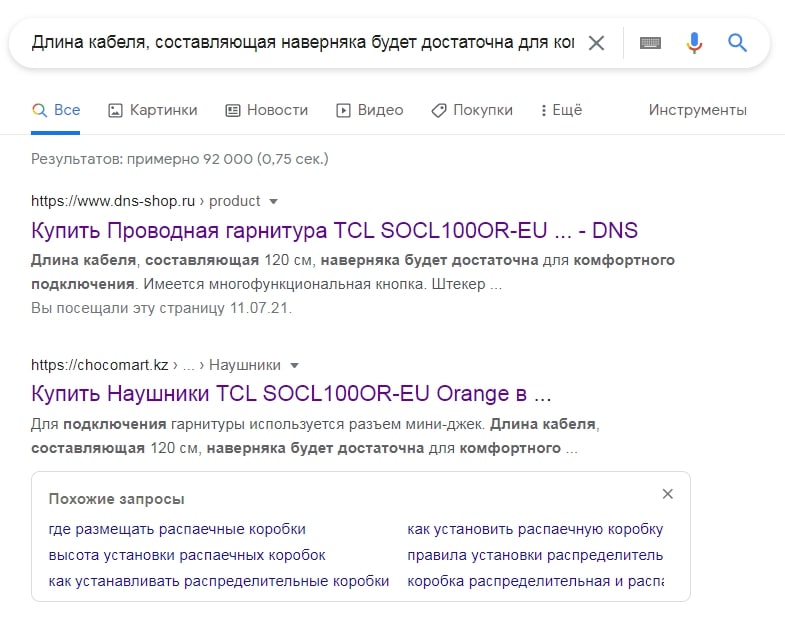Open the Ещё more options menu

tap(561, 110)
